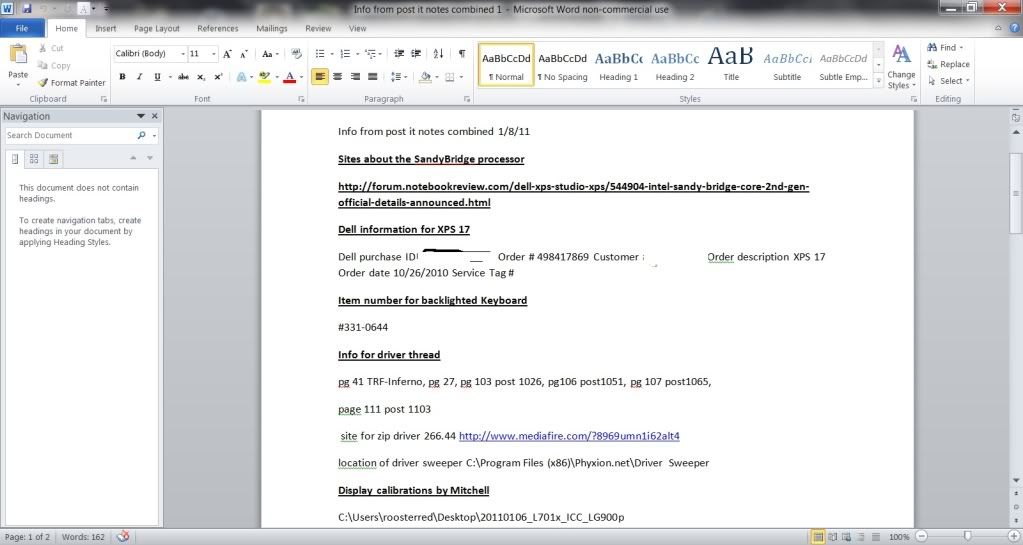Center the text alignment
Viewport: 1023px width, 545px height.
click(337, 77)
